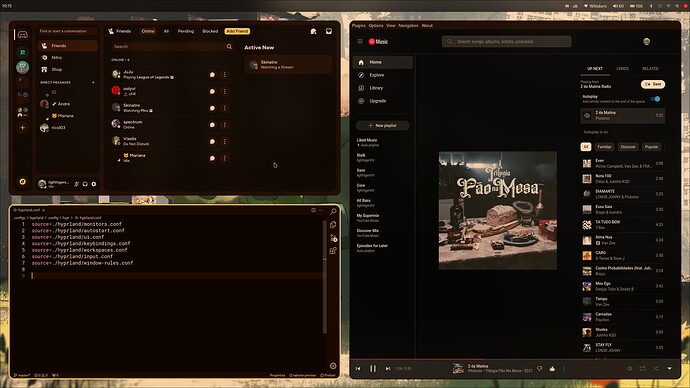Viewport: 690px width, 388px height.
Task: Message JuJu using the chat bubble icon
Action: click(212, 75)
